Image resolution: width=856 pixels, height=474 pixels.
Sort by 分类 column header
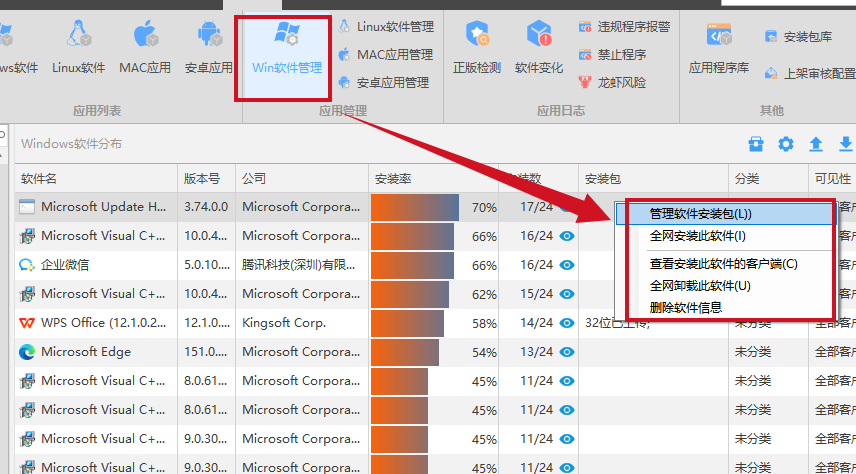tap(769, 179)
